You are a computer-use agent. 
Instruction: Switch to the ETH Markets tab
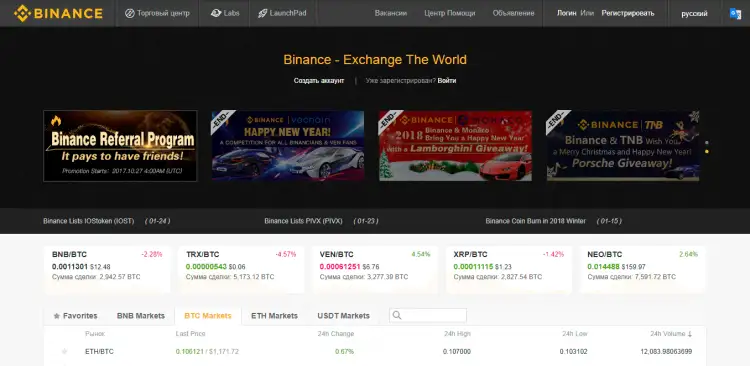point(274,316)
